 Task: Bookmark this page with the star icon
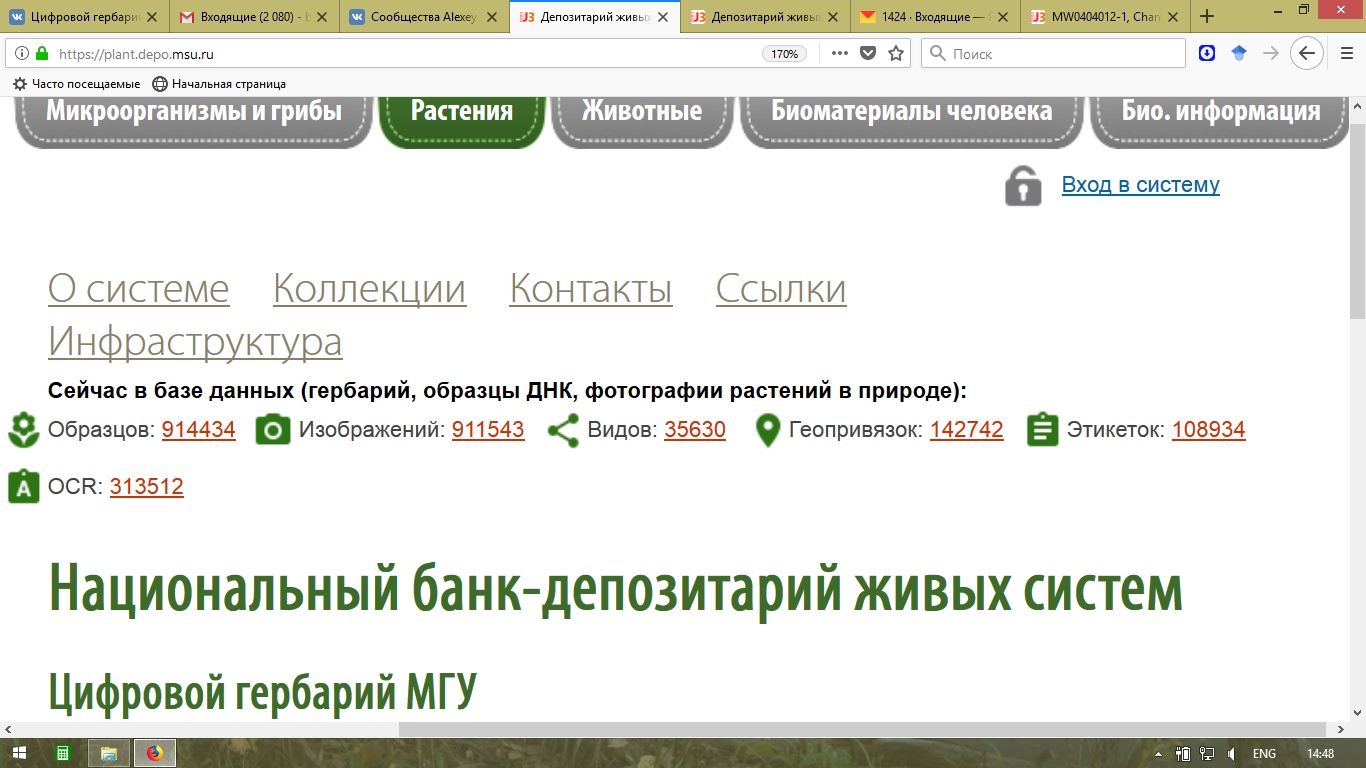point(896,53)
